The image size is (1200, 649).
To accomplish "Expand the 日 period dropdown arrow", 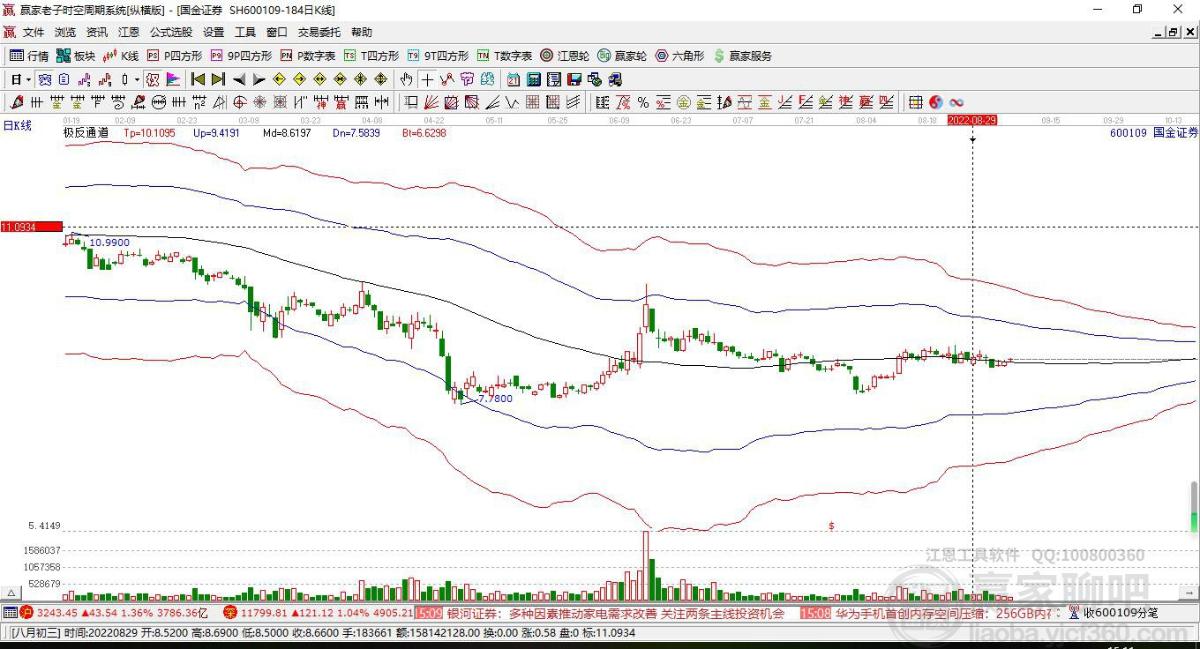I will (x=29, y=79).
